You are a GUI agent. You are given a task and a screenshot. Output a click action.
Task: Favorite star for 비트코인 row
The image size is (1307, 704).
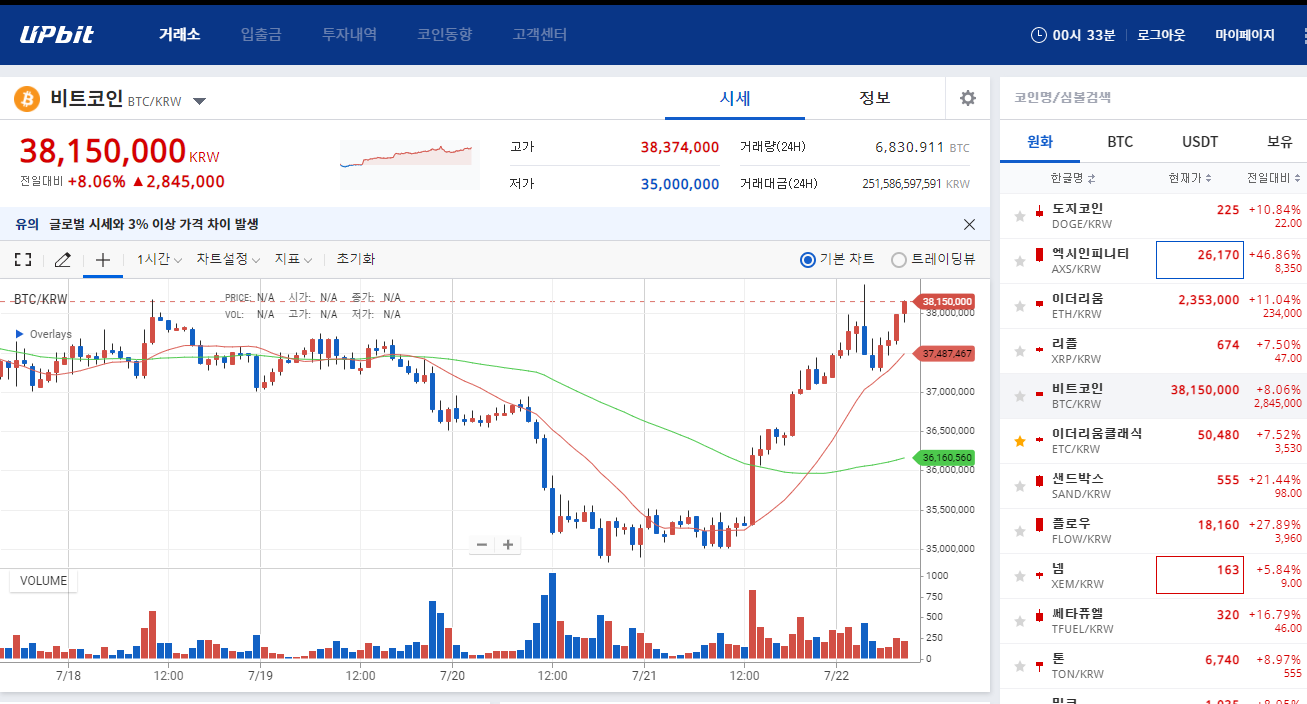1020,396
